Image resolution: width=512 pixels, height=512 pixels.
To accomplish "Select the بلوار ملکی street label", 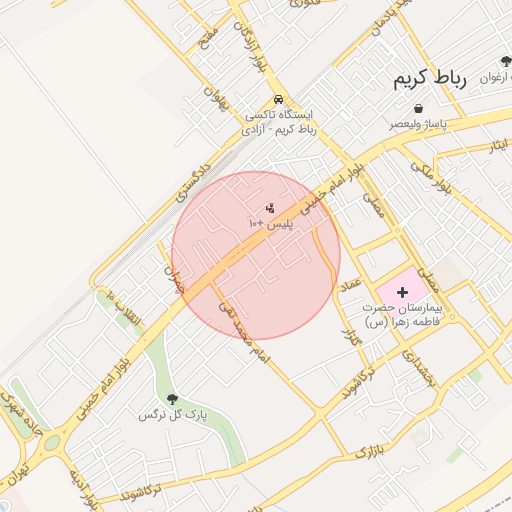I will point(431,178).
